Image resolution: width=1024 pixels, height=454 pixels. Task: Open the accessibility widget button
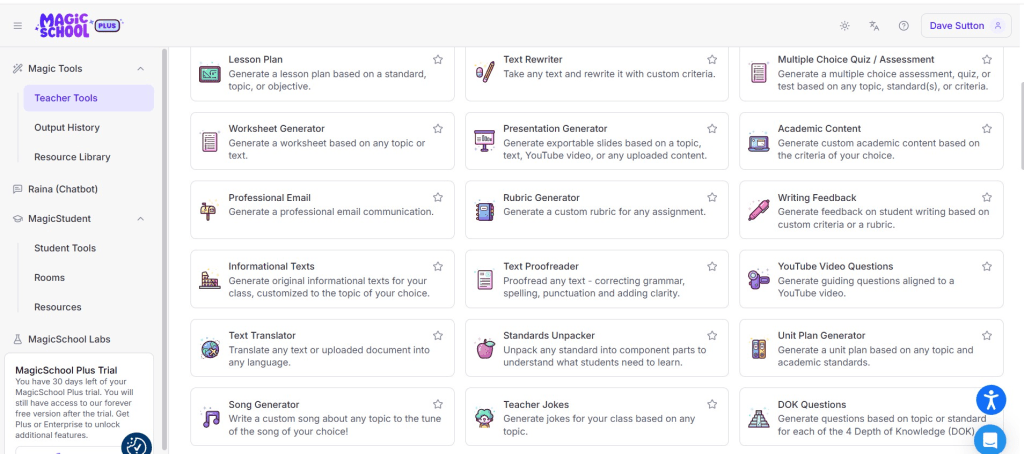pos(990,400)
